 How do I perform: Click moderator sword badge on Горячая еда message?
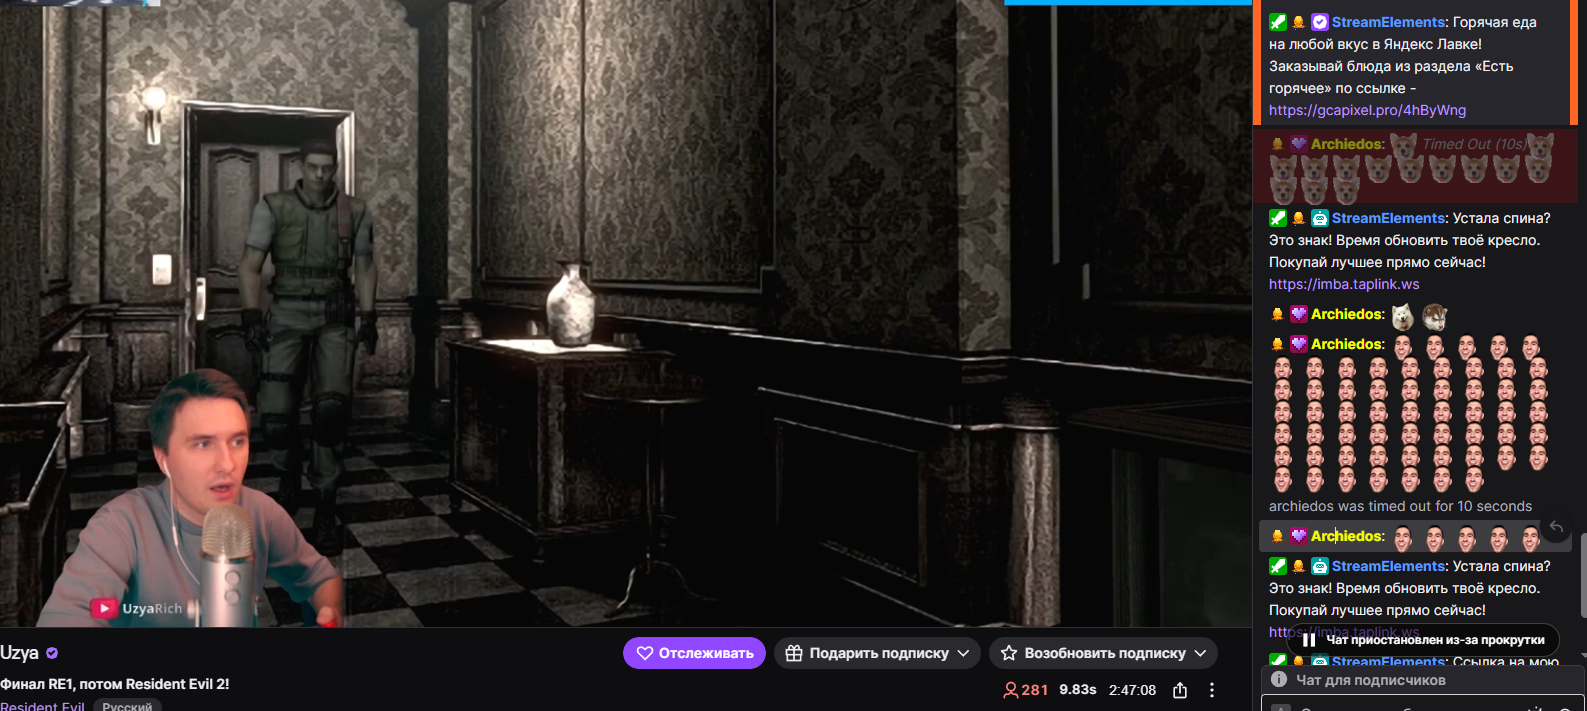click(x=1277, y=22)
